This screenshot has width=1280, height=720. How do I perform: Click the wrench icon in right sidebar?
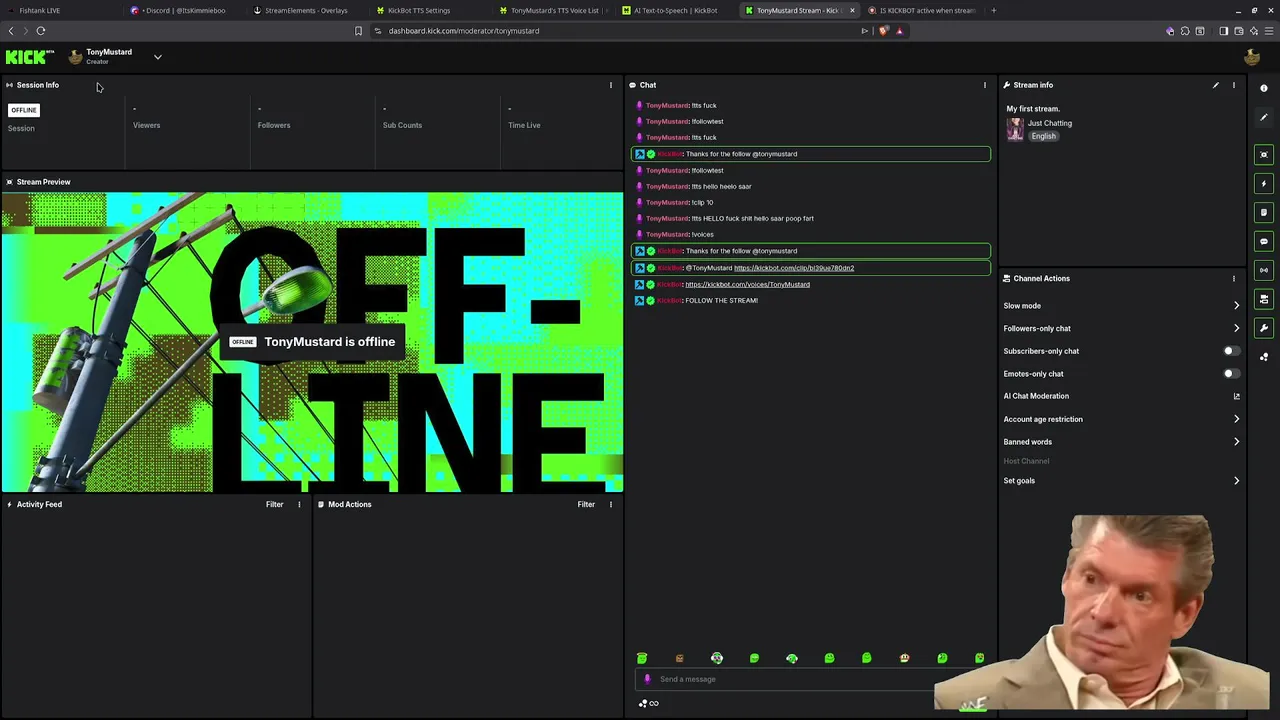(x=1264, y=328)
